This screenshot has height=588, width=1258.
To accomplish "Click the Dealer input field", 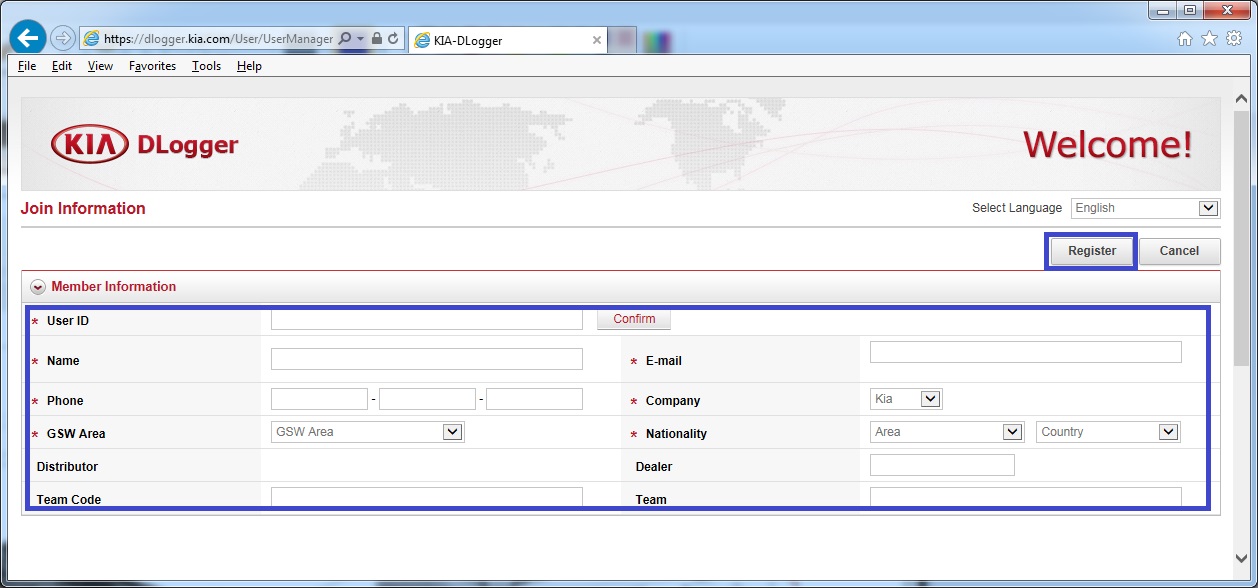I will click(942, 465).
